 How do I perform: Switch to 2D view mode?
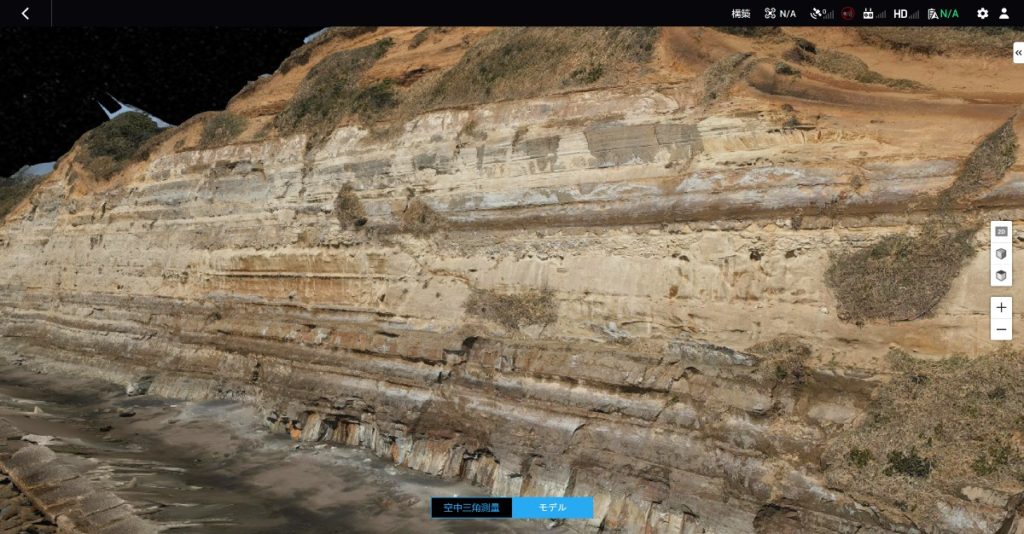(x=1001, y=232)
